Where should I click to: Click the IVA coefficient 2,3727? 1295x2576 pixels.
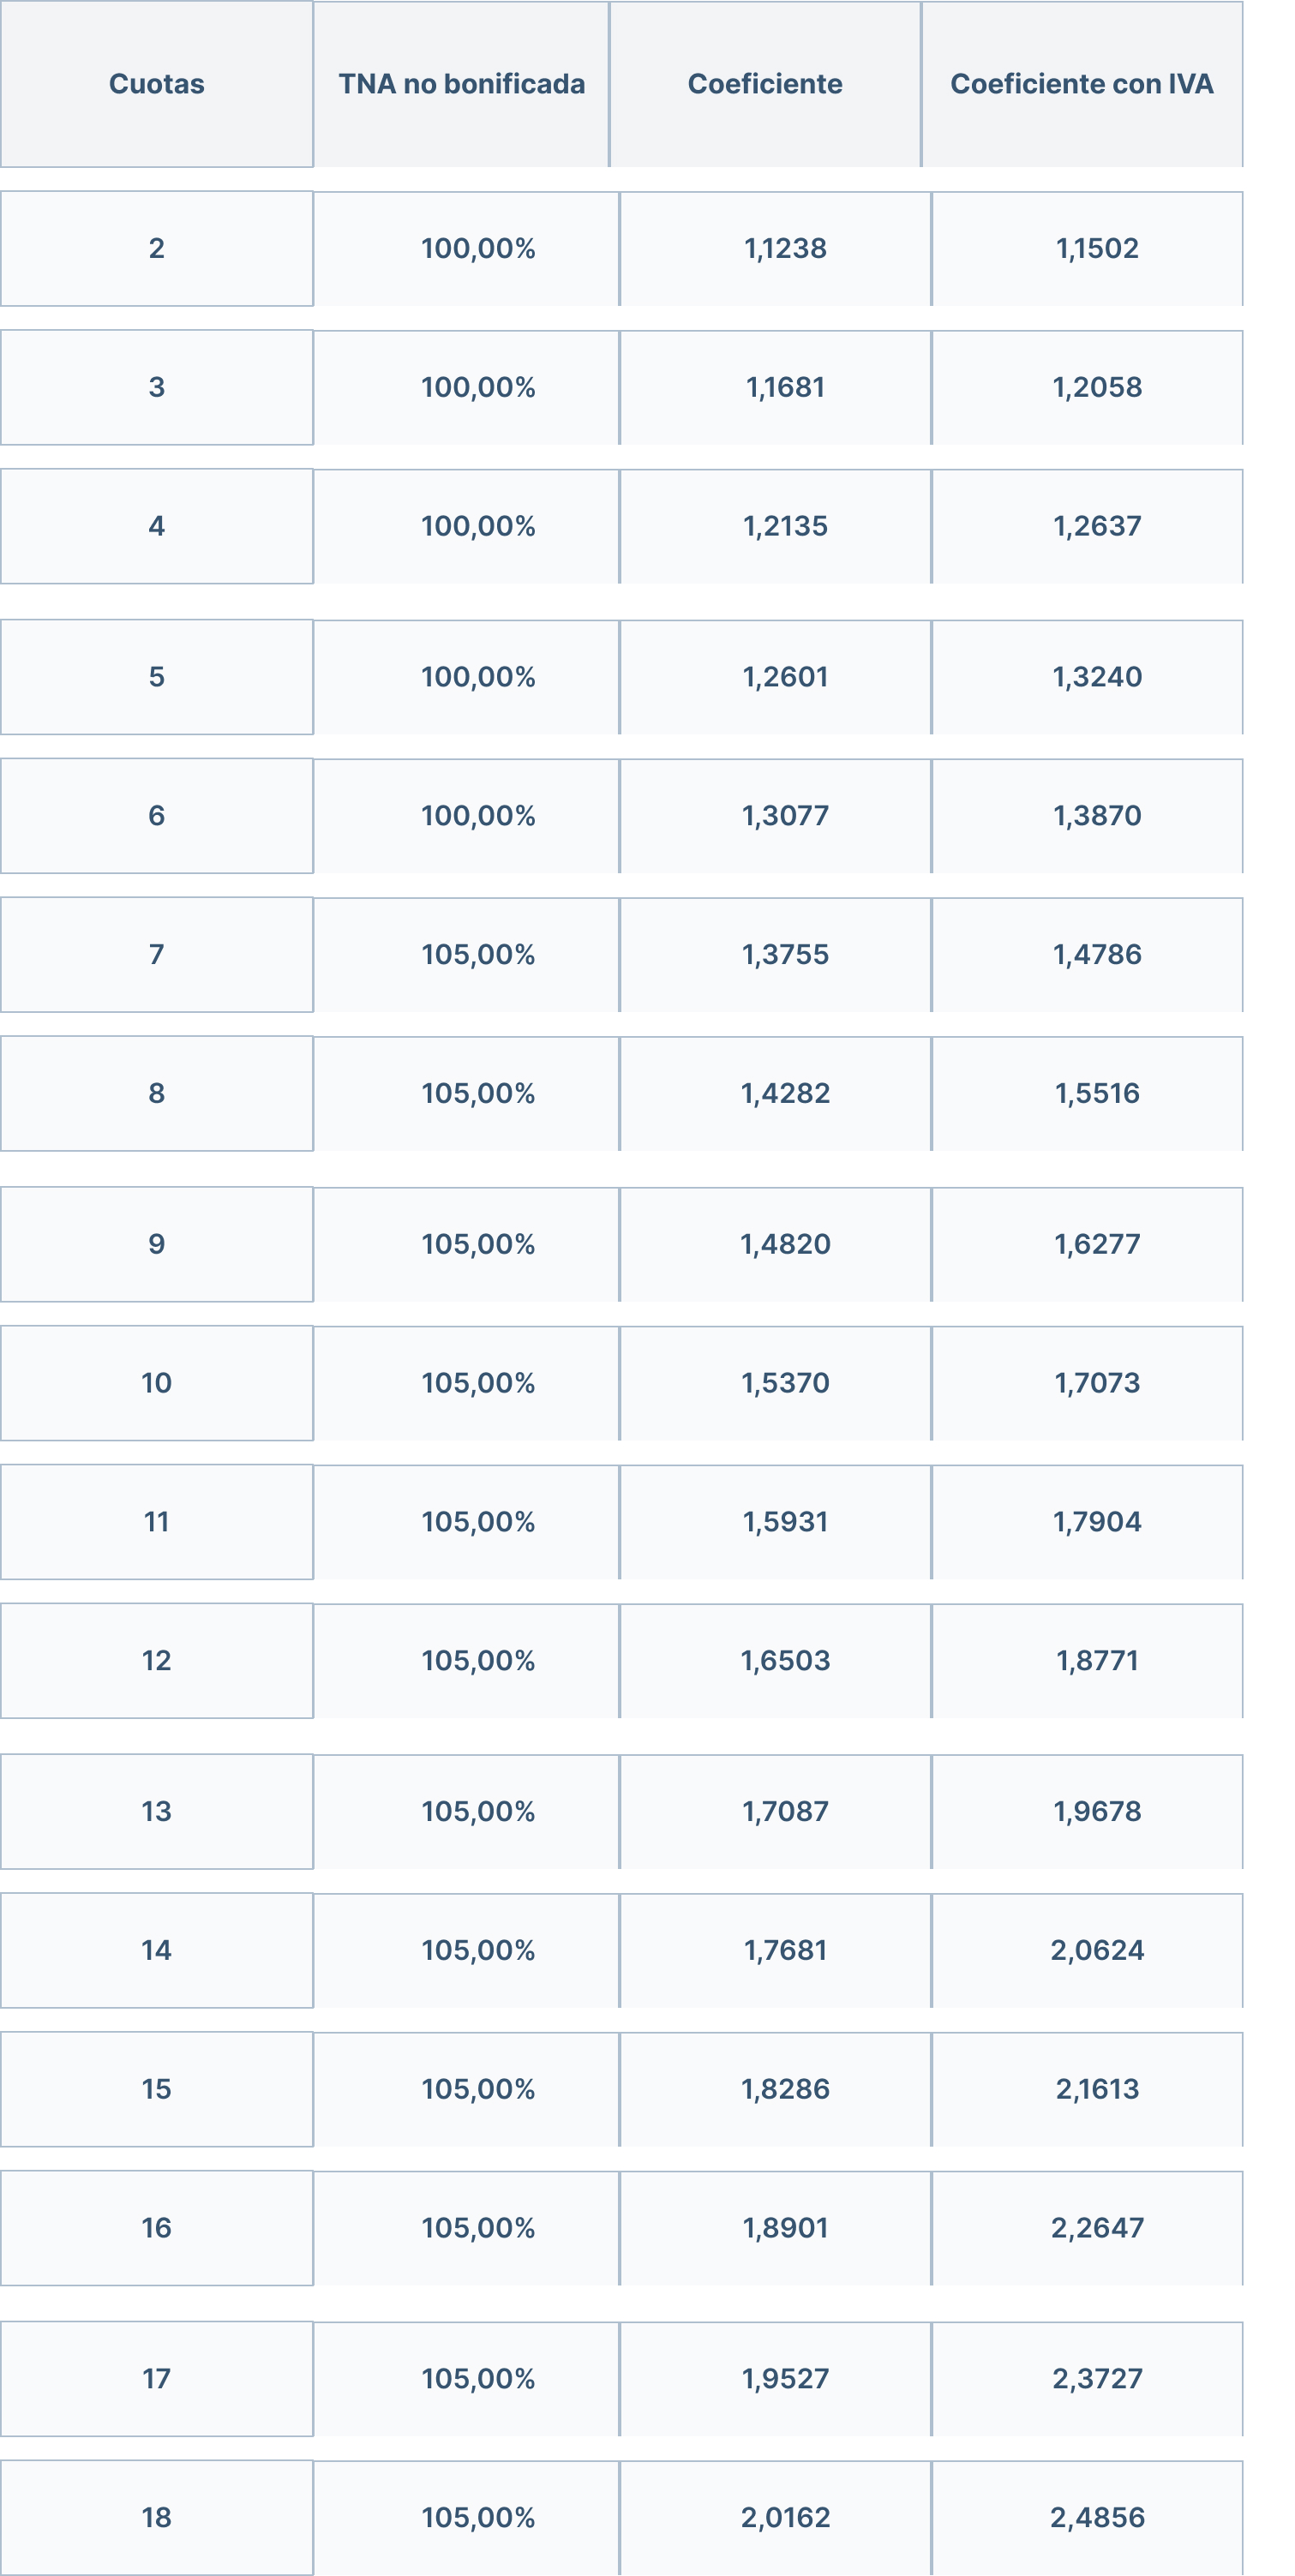pyautogui.click(x=1096, y=2378)
